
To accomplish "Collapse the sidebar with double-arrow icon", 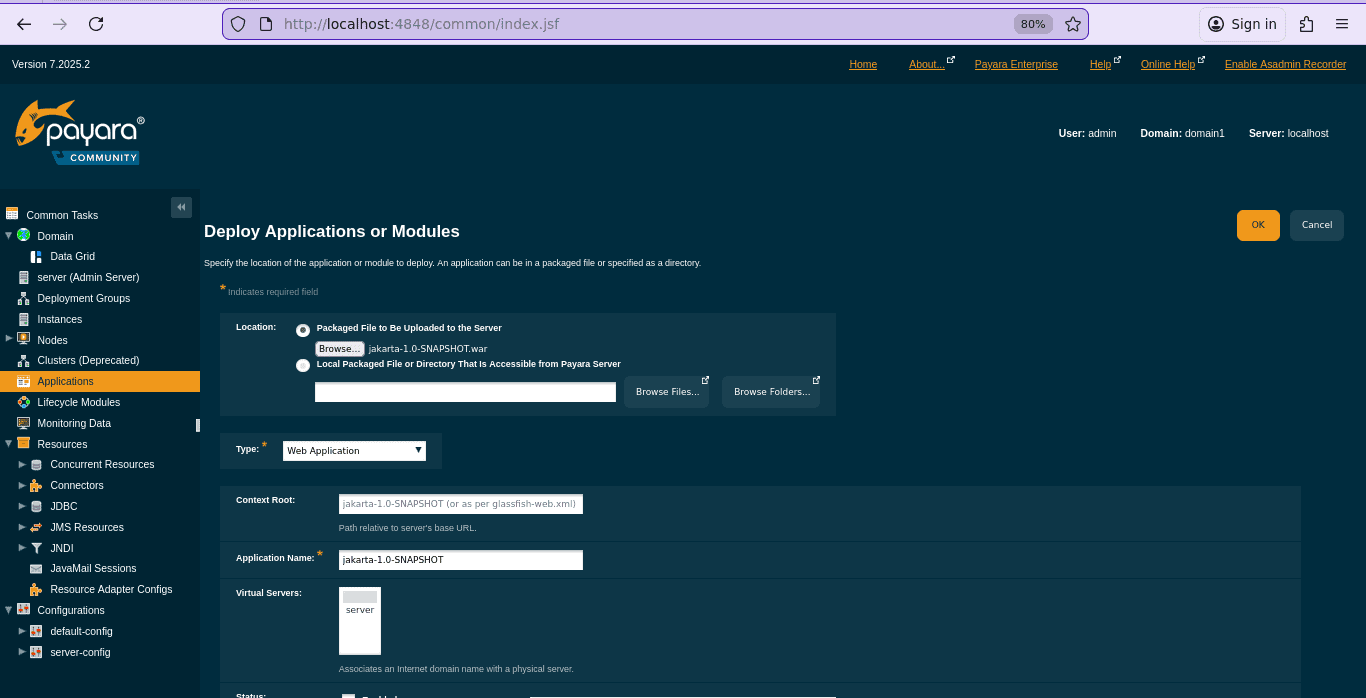I will point(181,207).
